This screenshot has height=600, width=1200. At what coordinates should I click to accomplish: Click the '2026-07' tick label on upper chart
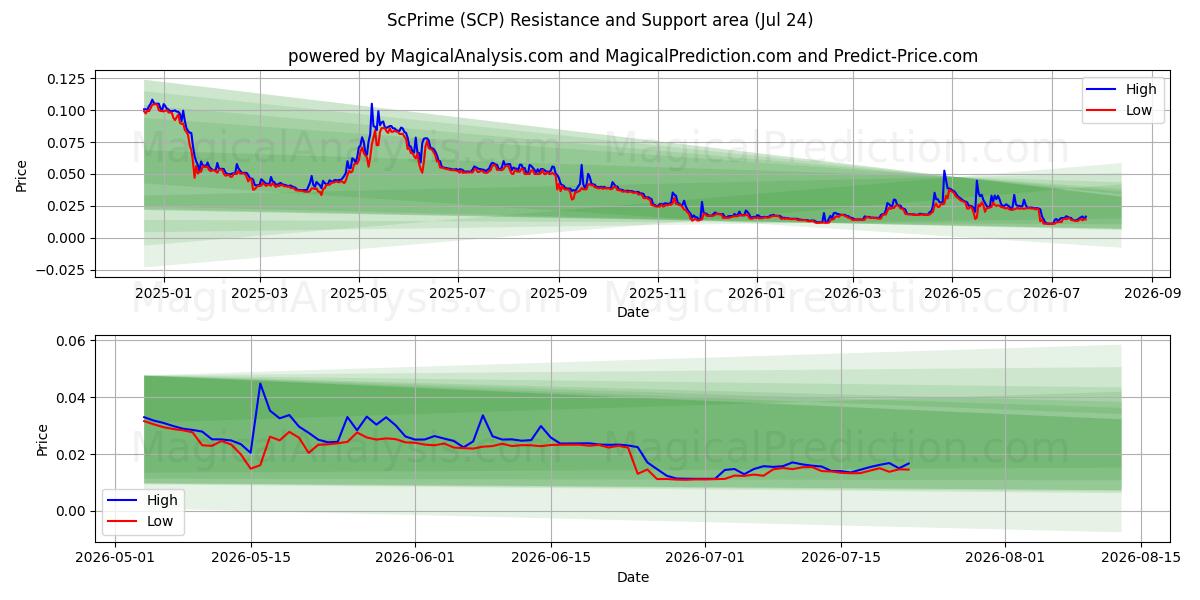click(x=1051, y=294)
